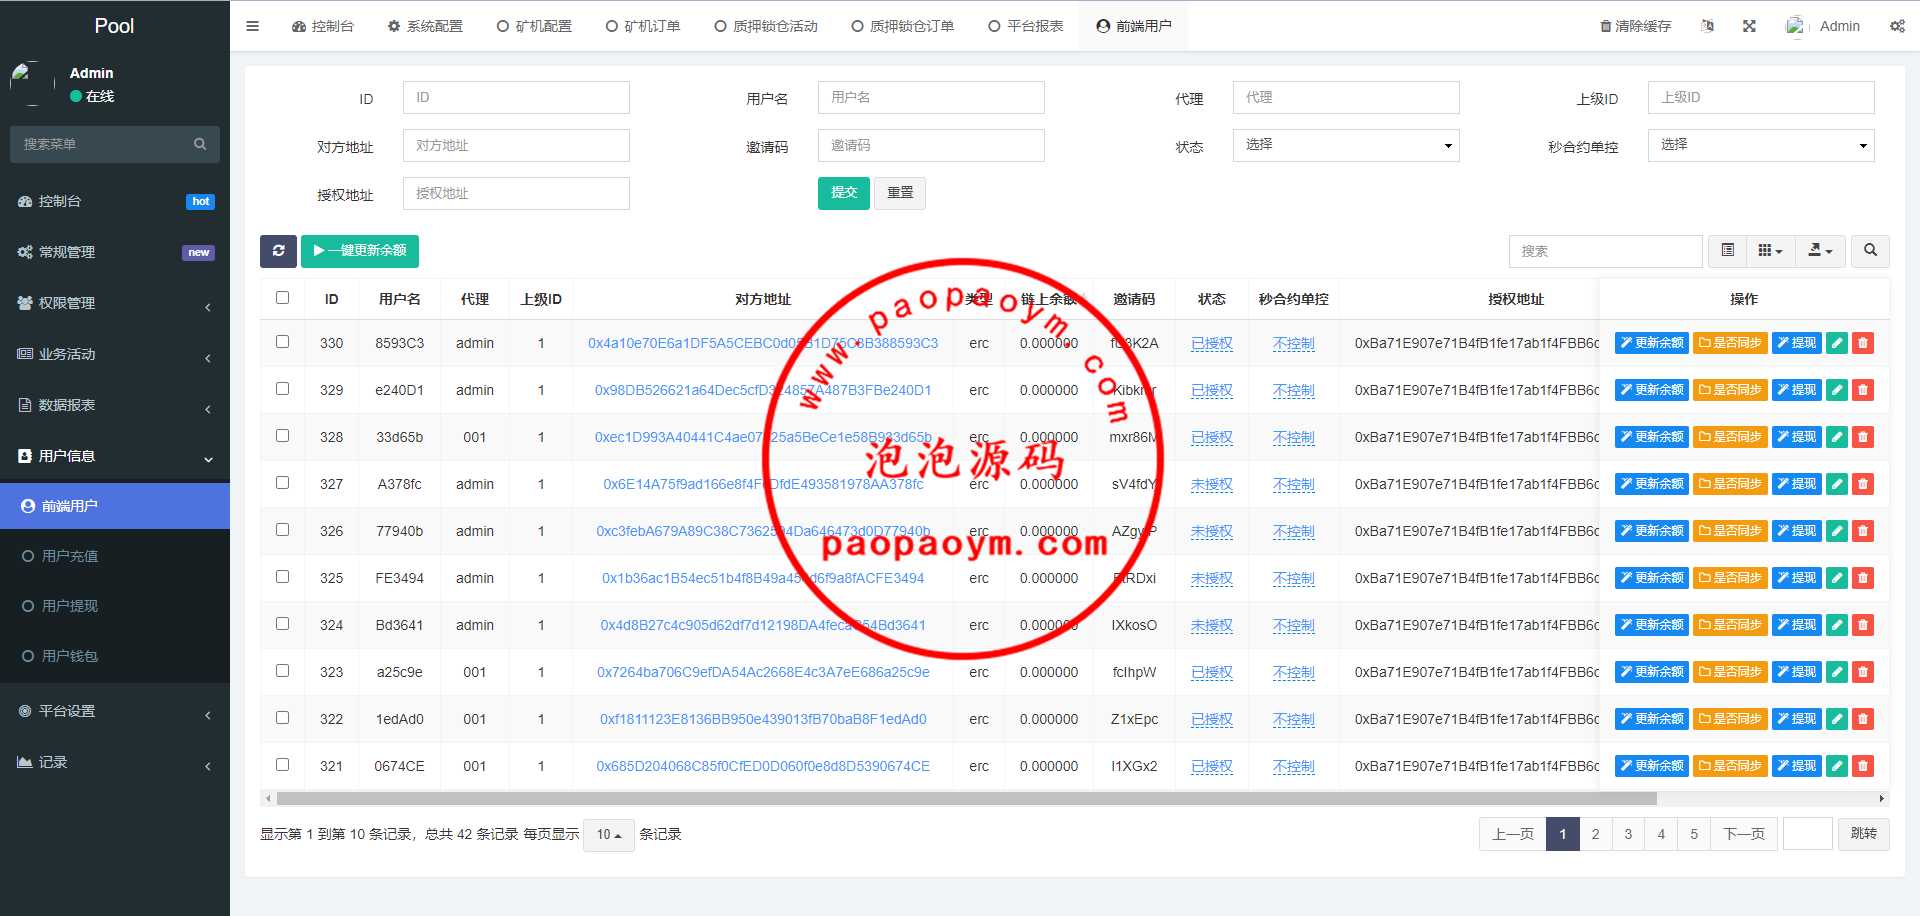Screen dimensions: 1920x916
Task: Click 提现 button for row 324
Action: (1797, 625)
